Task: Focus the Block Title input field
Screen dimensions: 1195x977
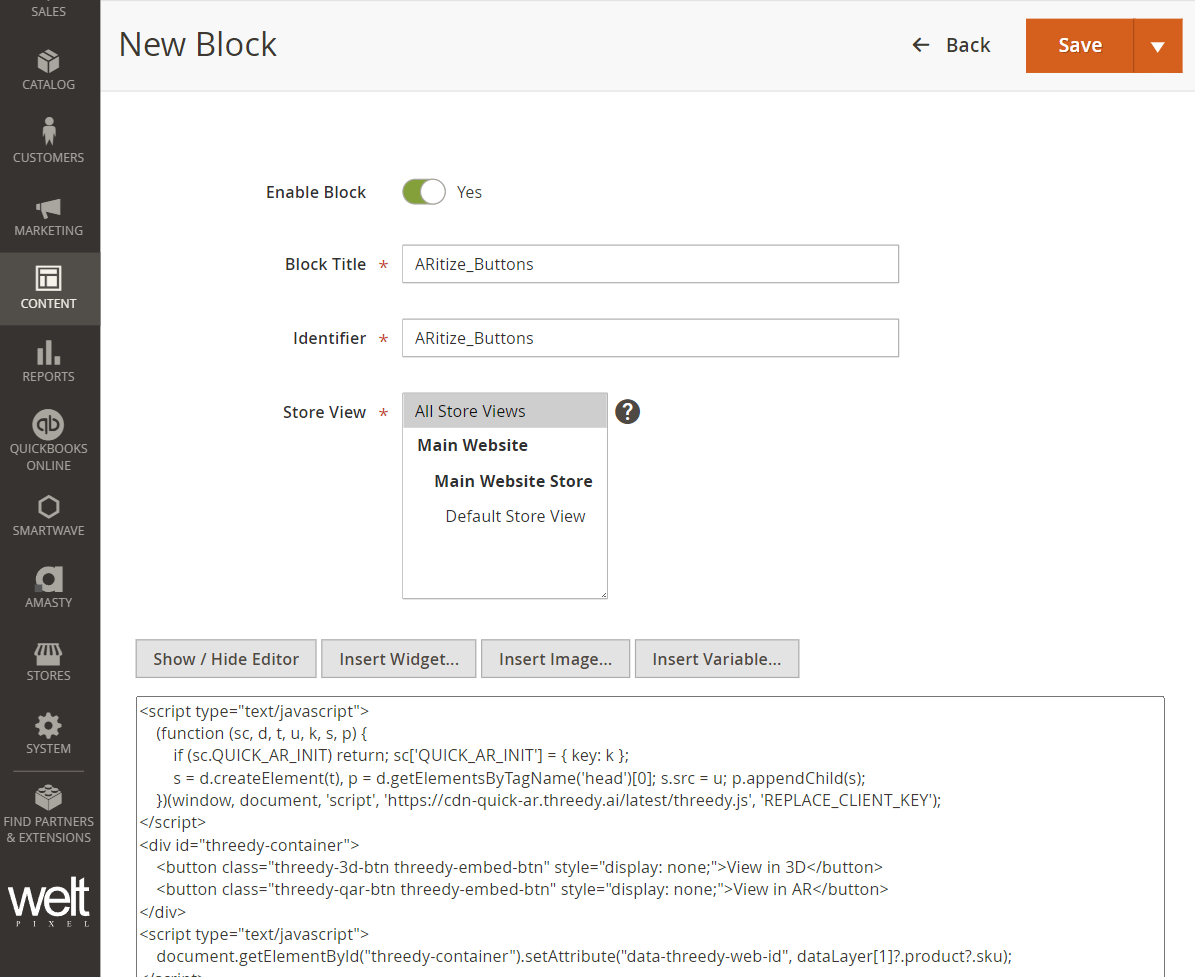Action: tap(650, 264)
